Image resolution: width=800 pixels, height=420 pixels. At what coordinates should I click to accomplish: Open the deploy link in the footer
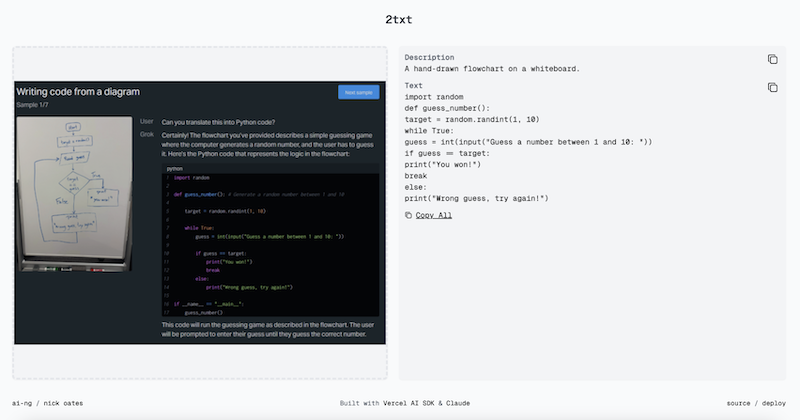coord(773,403)
